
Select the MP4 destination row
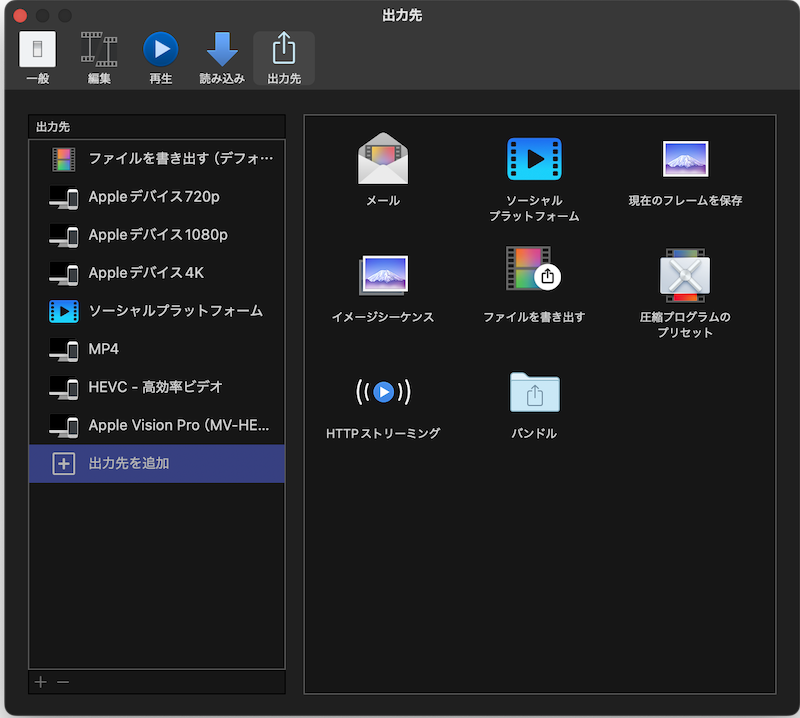157,349
